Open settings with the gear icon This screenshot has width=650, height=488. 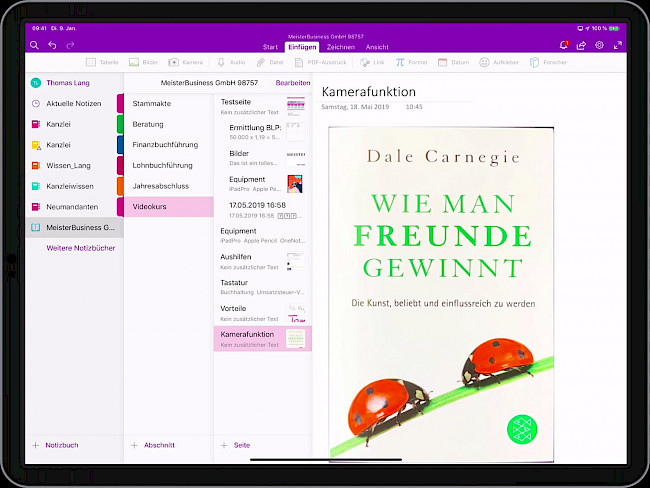(600, 45)
